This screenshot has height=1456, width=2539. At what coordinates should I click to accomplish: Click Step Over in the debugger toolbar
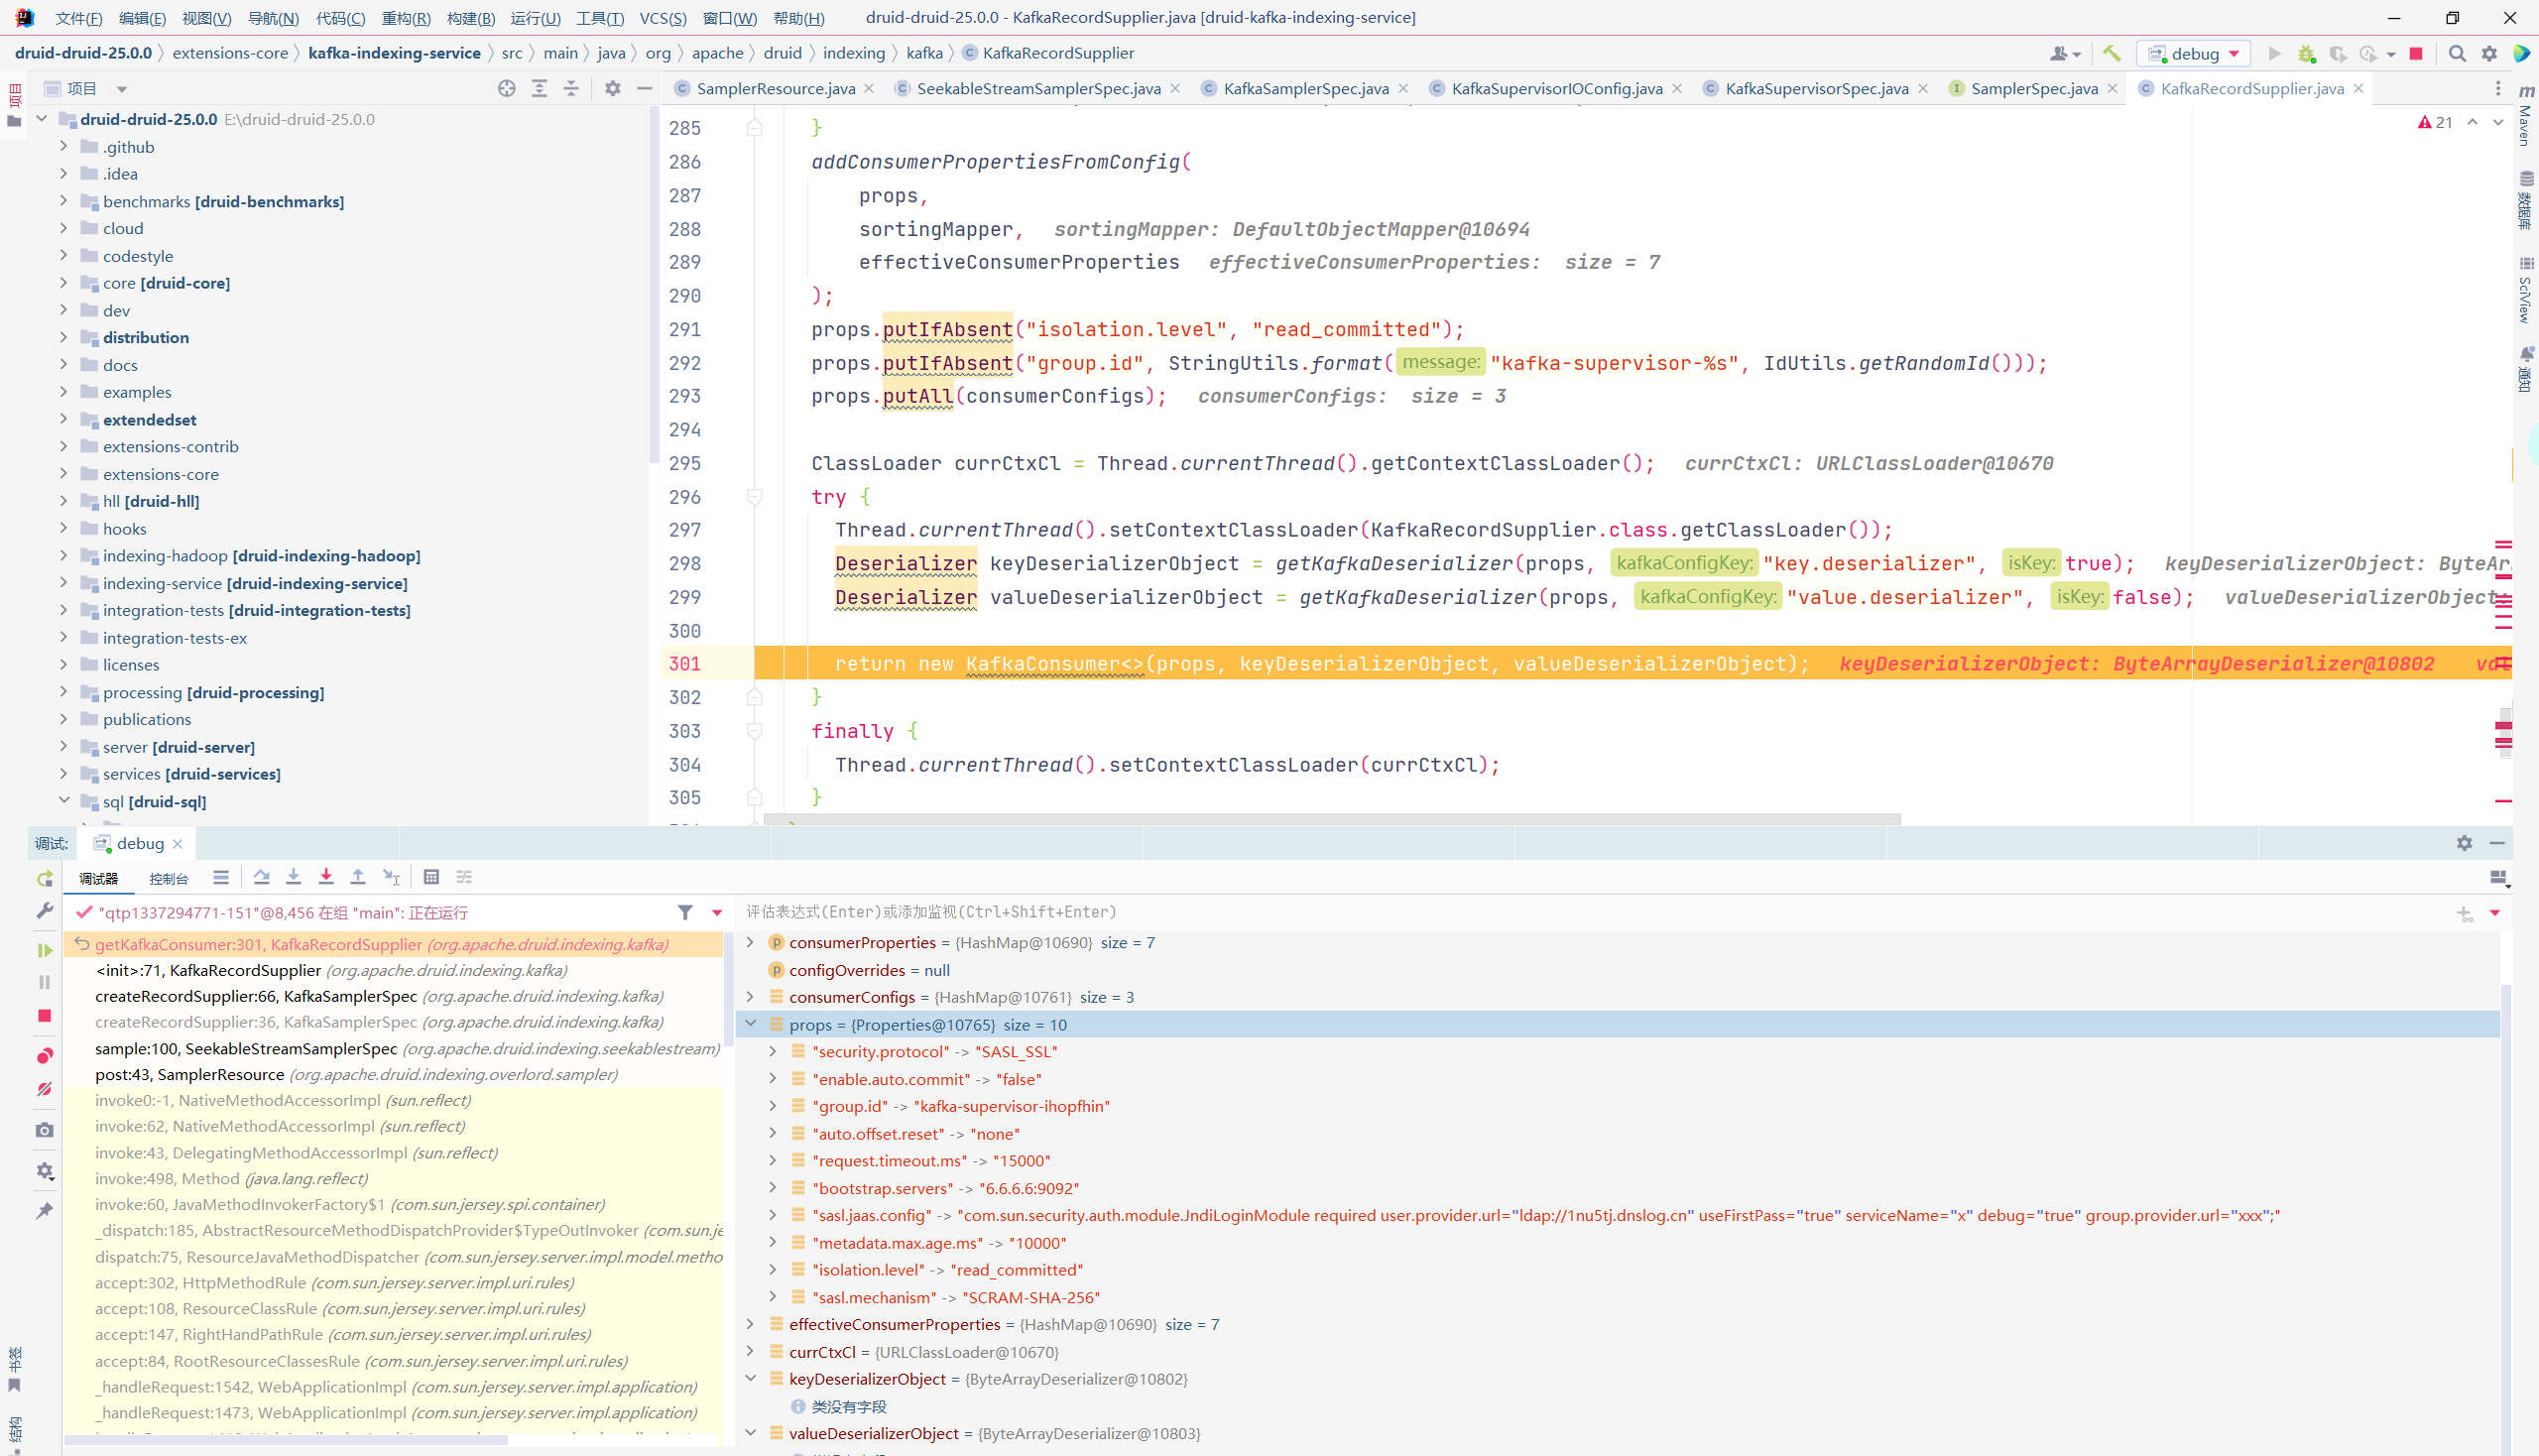(x=261, y=877)
